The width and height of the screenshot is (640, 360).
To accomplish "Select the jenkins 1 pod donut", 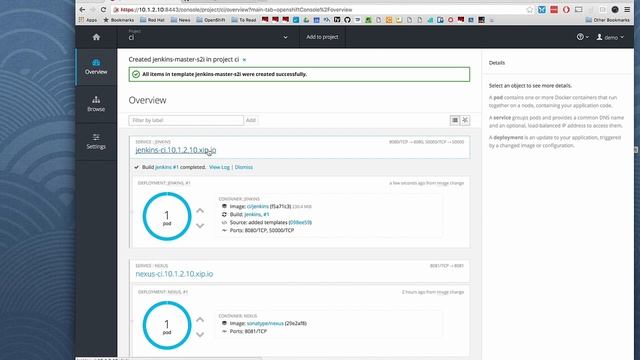I will click(167, 216).
